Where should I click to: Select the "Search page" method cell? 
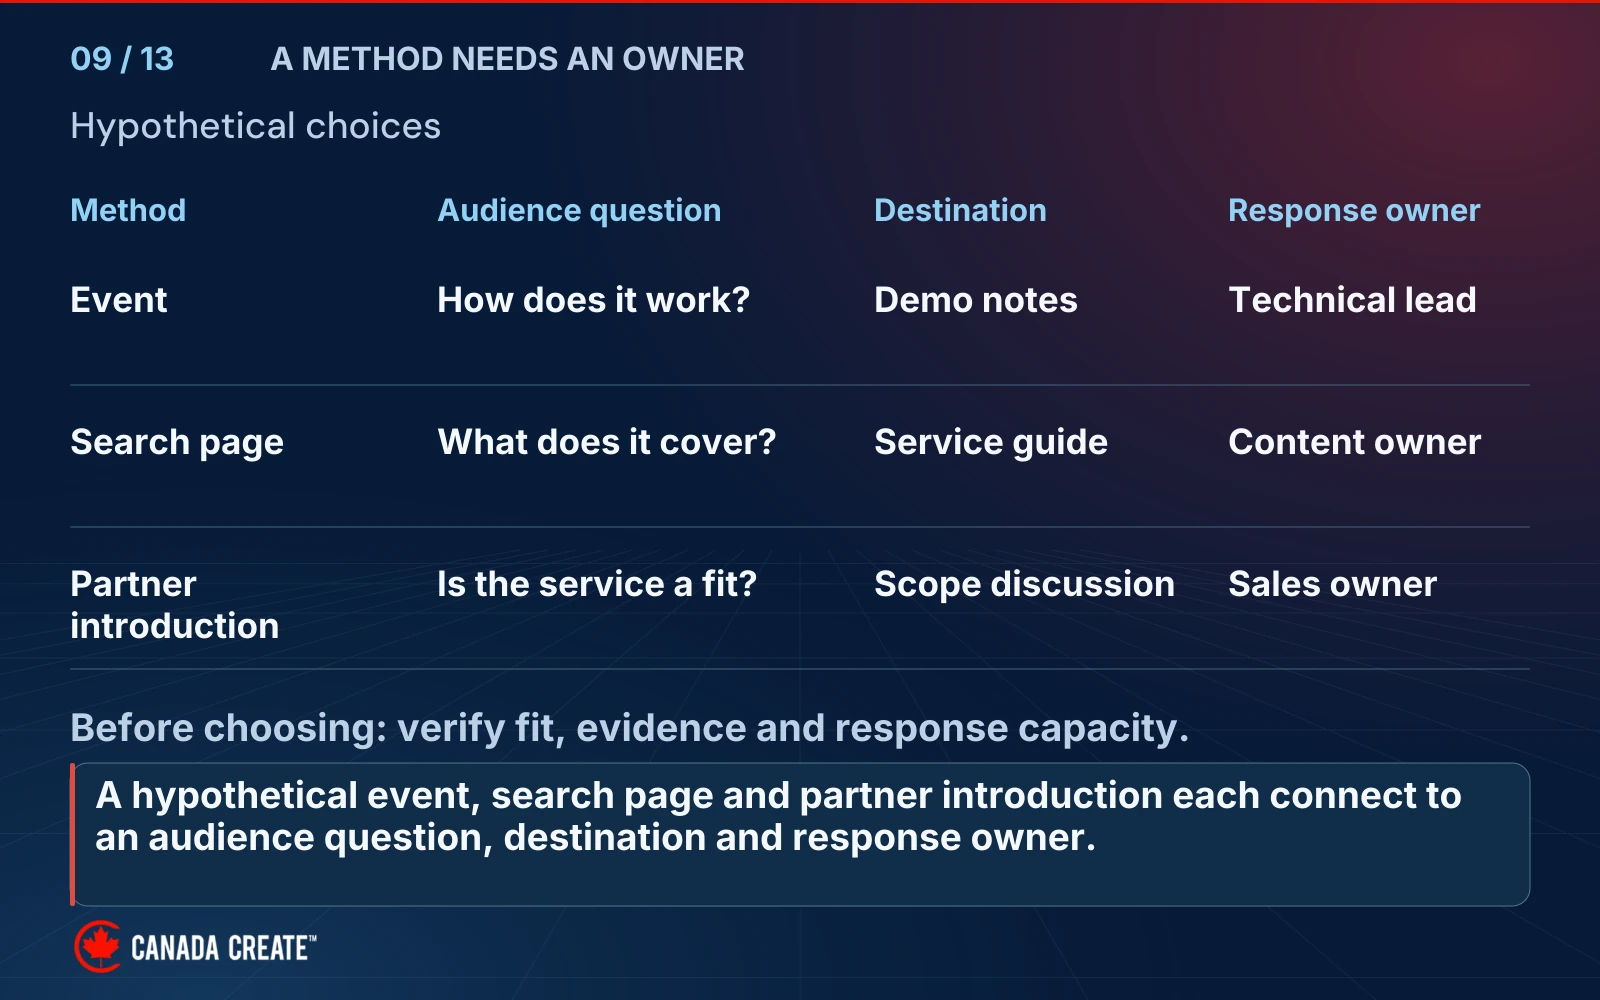[177, 442]
